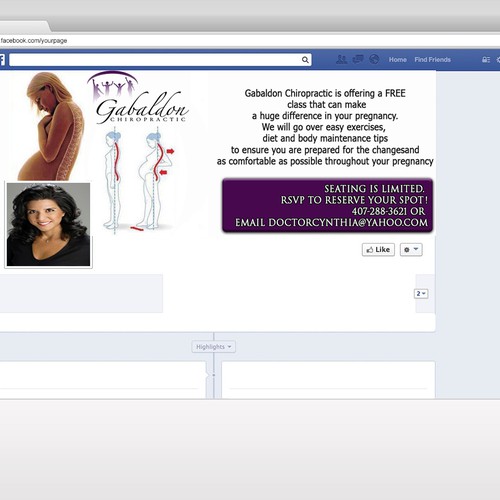This screenshot has height=500, width=500.
Task: Click the privacy shortcuts icon
Action: tap(486, 60)
